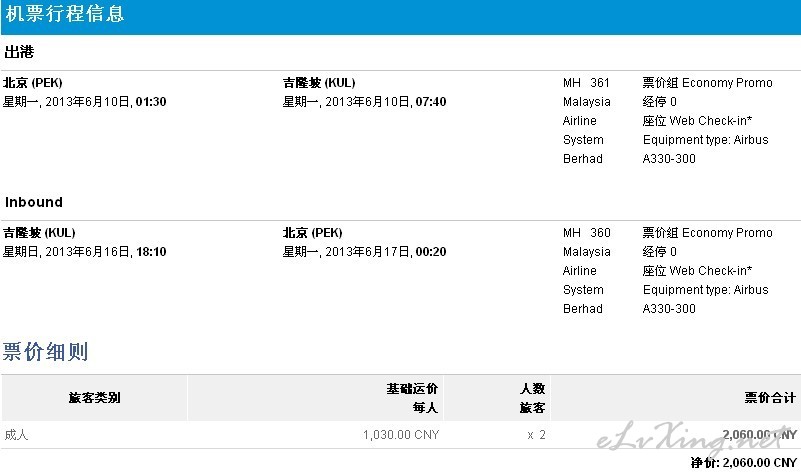801x473 pixels.
Task: Click departure city 北京 (PEK) in outbound
Action: point(33,83)
